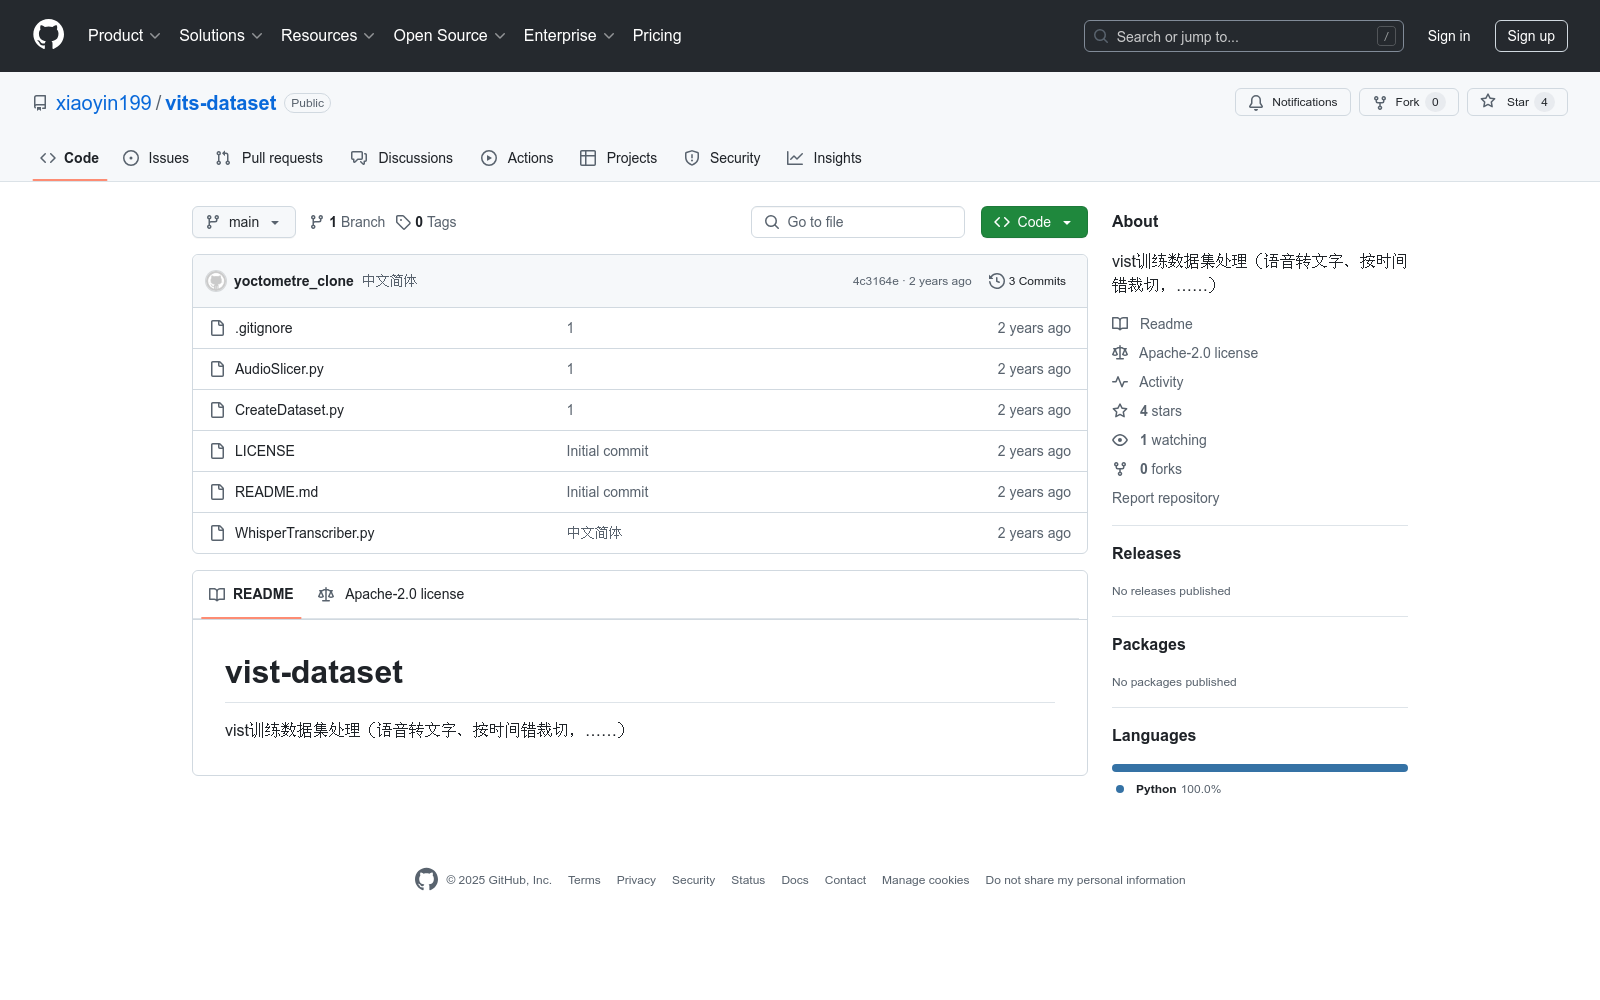Image resolution: width=1600 pixels, height=1000 pixels.
Task: Switch to the Issues tab
Action: [x=156, y=158]
